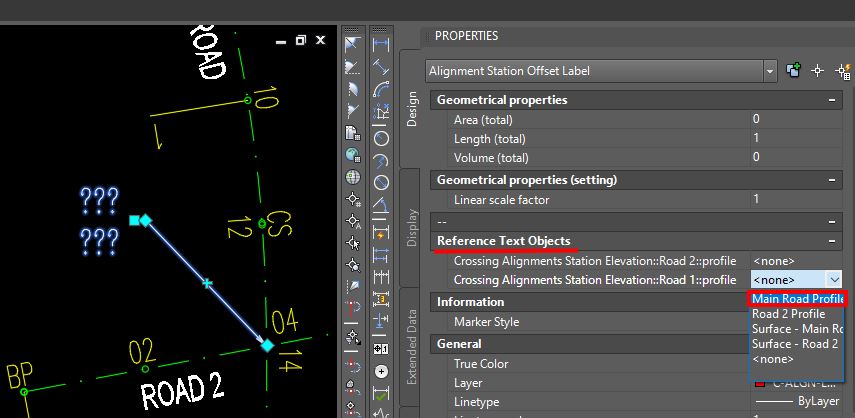
Task: Start the Arc Length dimension tool
Action: (x=381, y=89)
